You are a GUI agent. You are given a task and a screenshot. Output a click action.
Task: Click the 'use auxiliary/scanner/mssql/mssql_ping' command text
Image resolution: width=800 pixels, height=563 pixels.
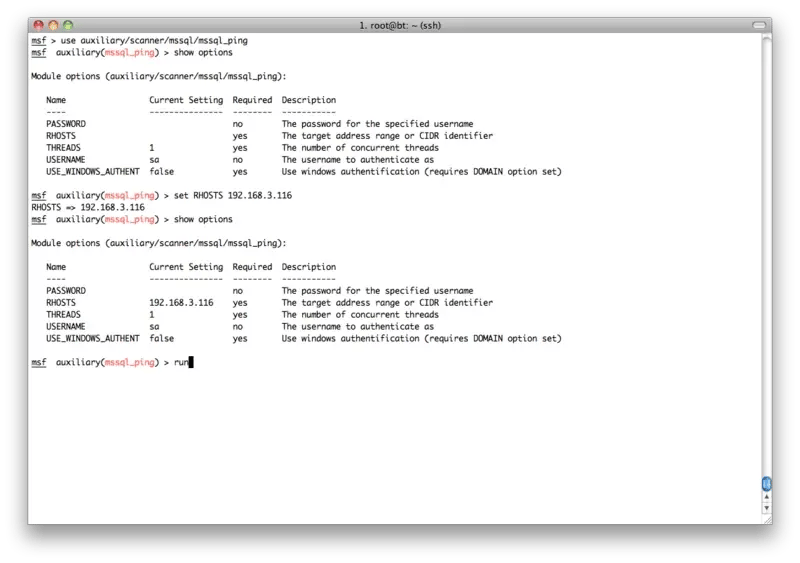pyautogui.click(x=155, y=39)
